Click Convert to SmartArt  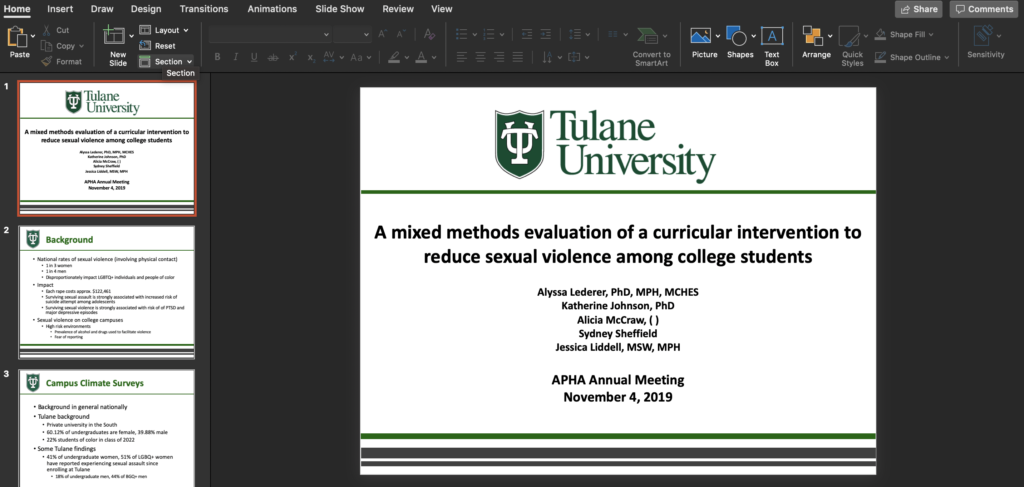651,47
